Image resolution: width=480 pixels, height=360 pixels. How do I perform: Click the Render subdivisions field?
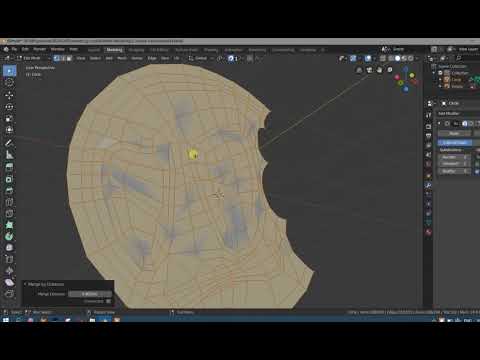[454, 157]
